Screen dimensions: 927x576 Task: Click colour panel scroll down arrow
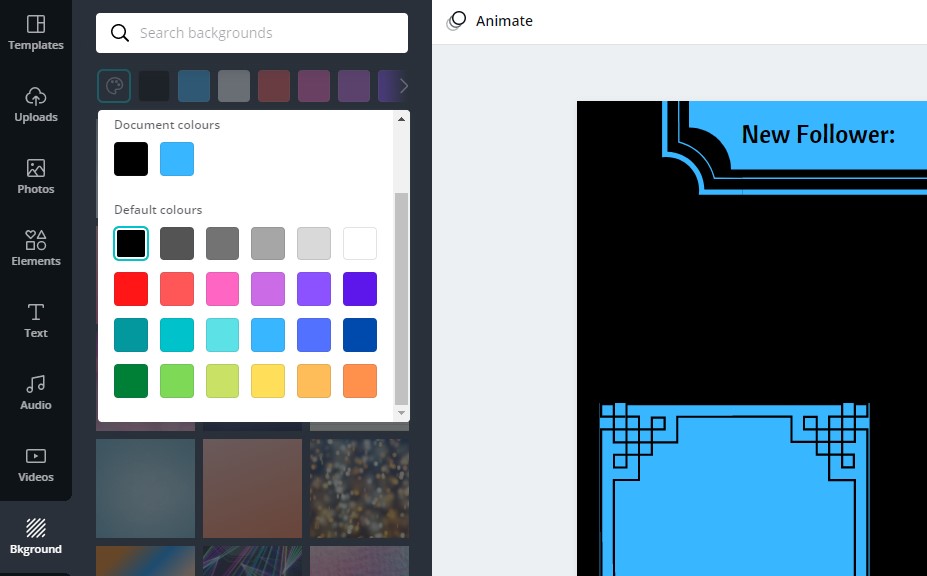point(401,412)
